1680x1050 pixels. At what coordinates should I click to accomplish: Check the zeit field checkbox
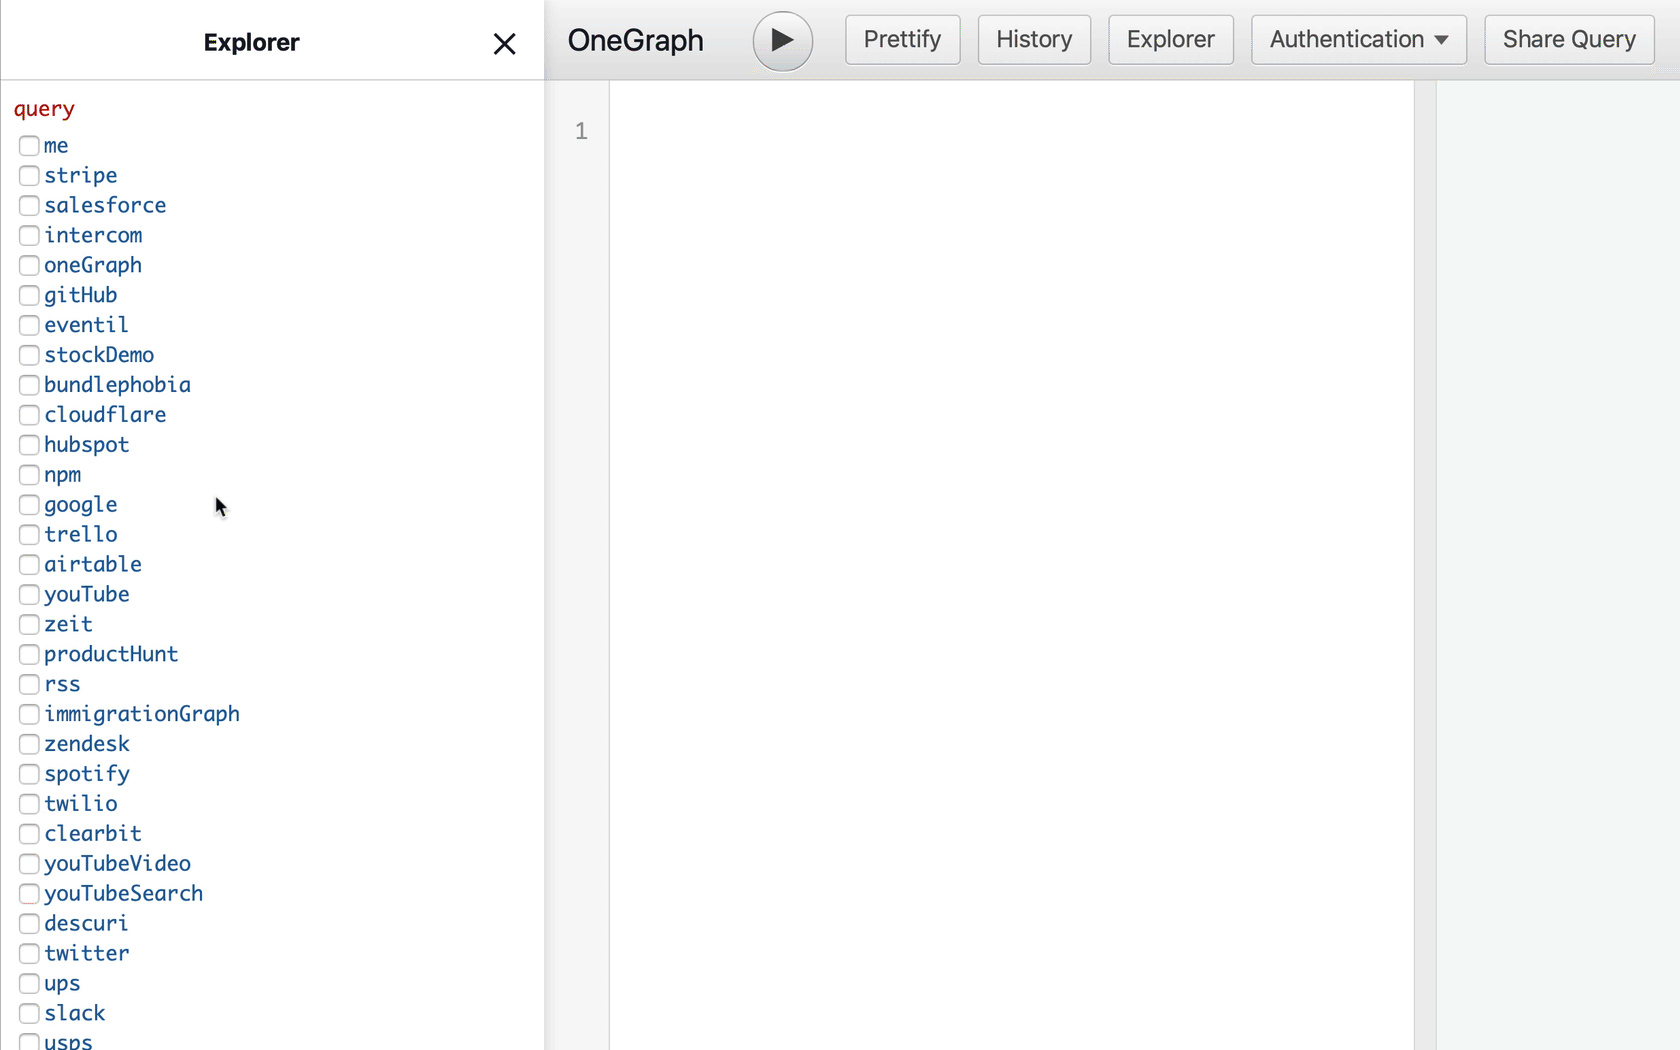tap(29, 625)
